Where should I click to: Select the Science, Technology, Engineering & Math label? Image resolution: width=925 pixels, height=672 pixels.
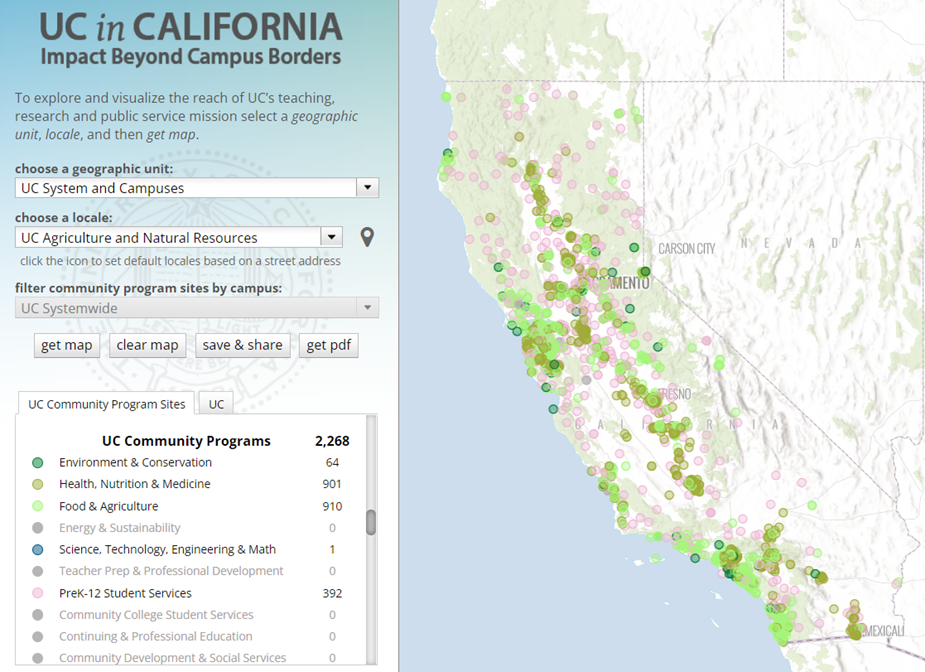[168, 549]
